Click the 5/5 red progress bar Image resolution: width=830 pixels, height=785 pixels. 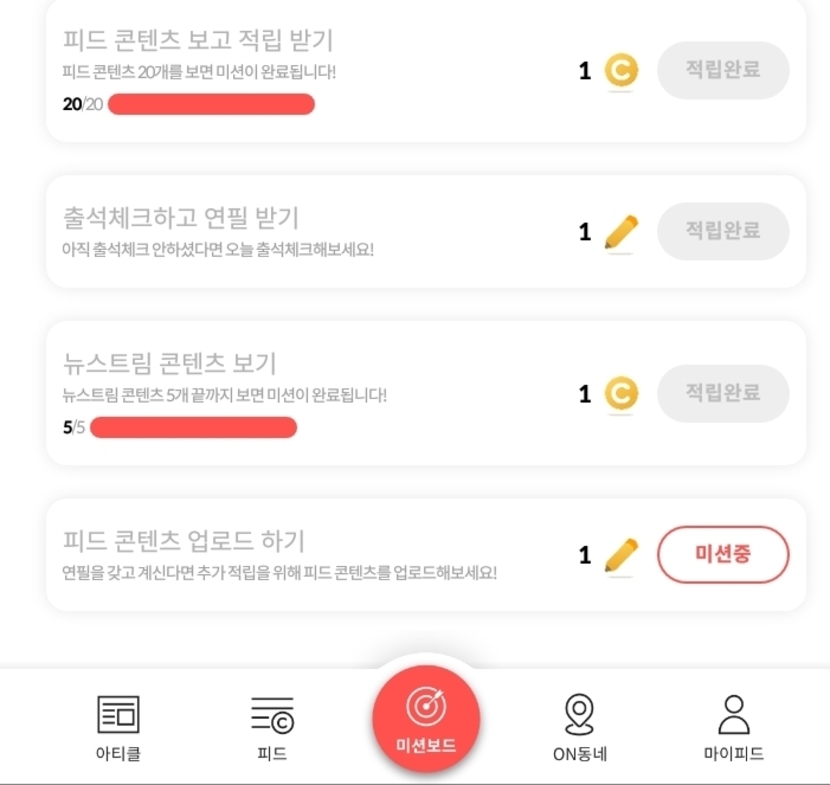(193, 428)
